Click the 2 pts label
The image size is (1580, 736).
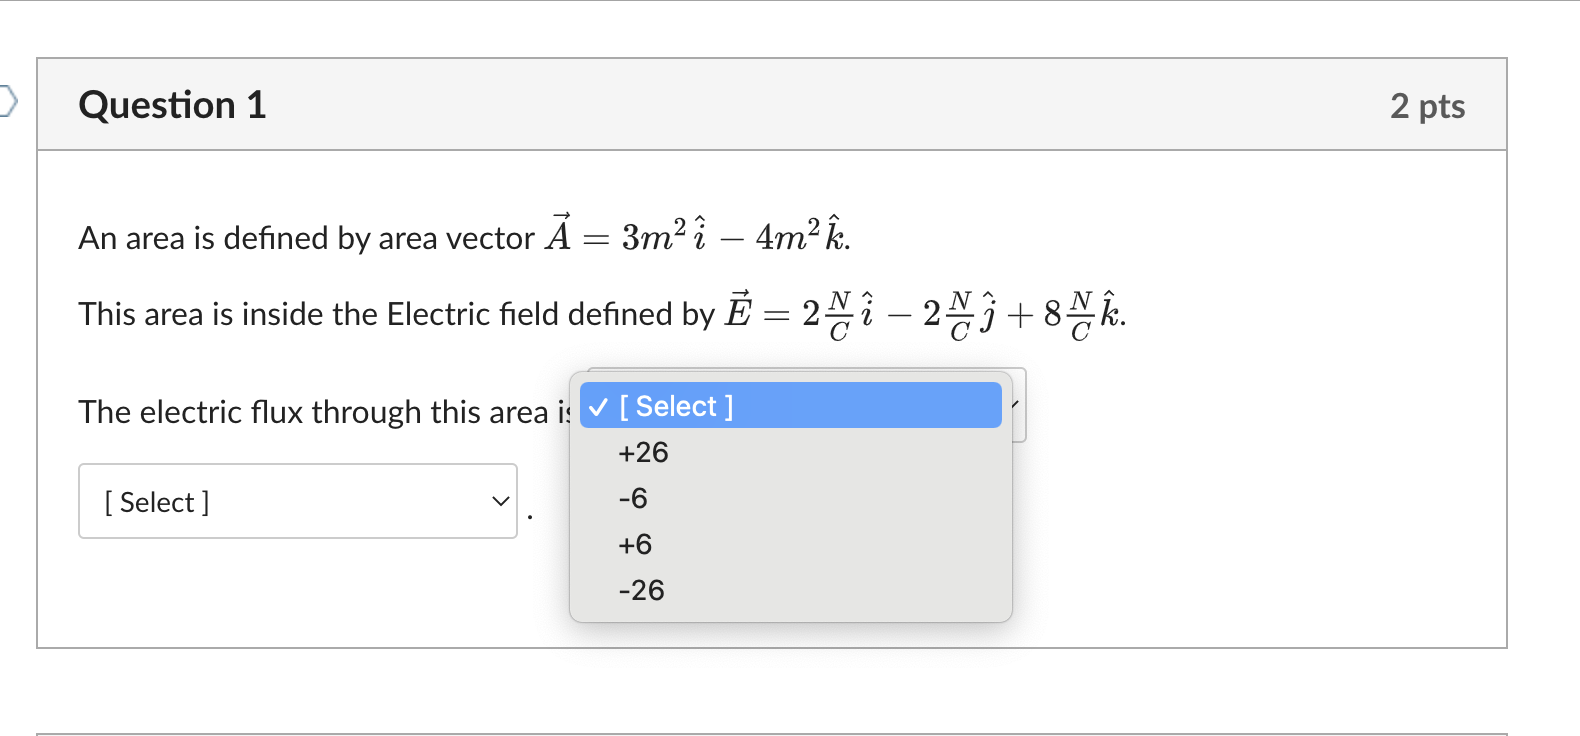[x=1427, y=106]
